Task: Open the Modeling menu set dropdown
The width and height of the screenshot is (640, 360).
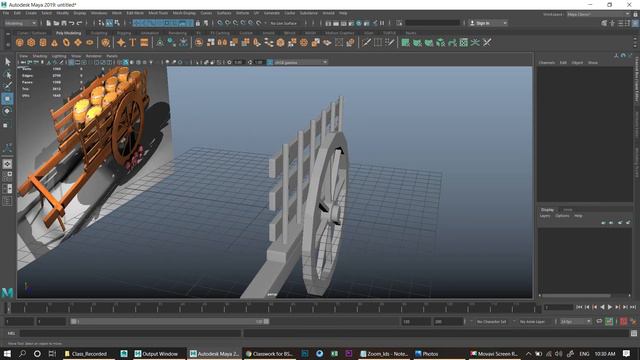Action: click(20, 23)
